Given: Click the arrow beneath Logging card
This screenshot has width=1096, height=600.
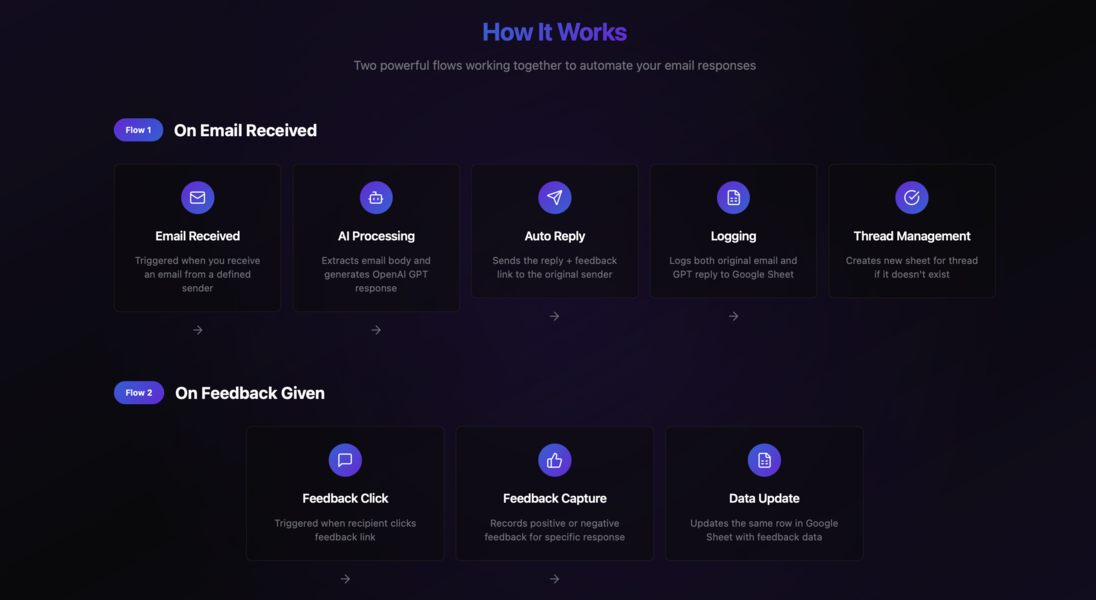Looking at the screenshot, I should pyautogui.click(x=733, y=316).
